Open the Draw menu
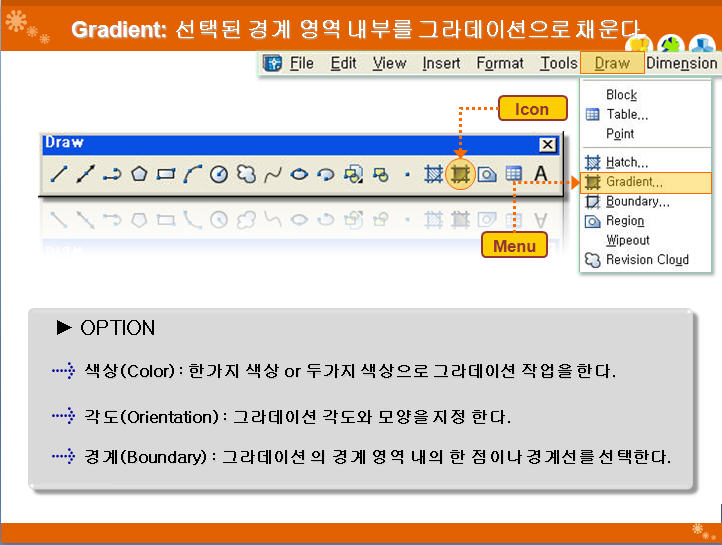Viewport: 722px width, 545px height. (x=612, y=63)
